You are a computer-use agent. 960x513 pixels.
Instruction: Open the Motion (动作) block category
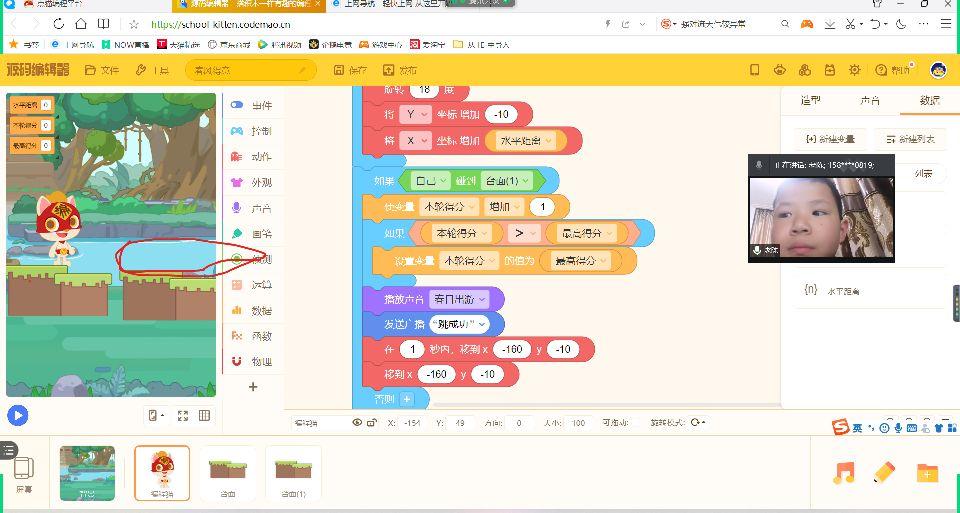(x=251, y=157)
